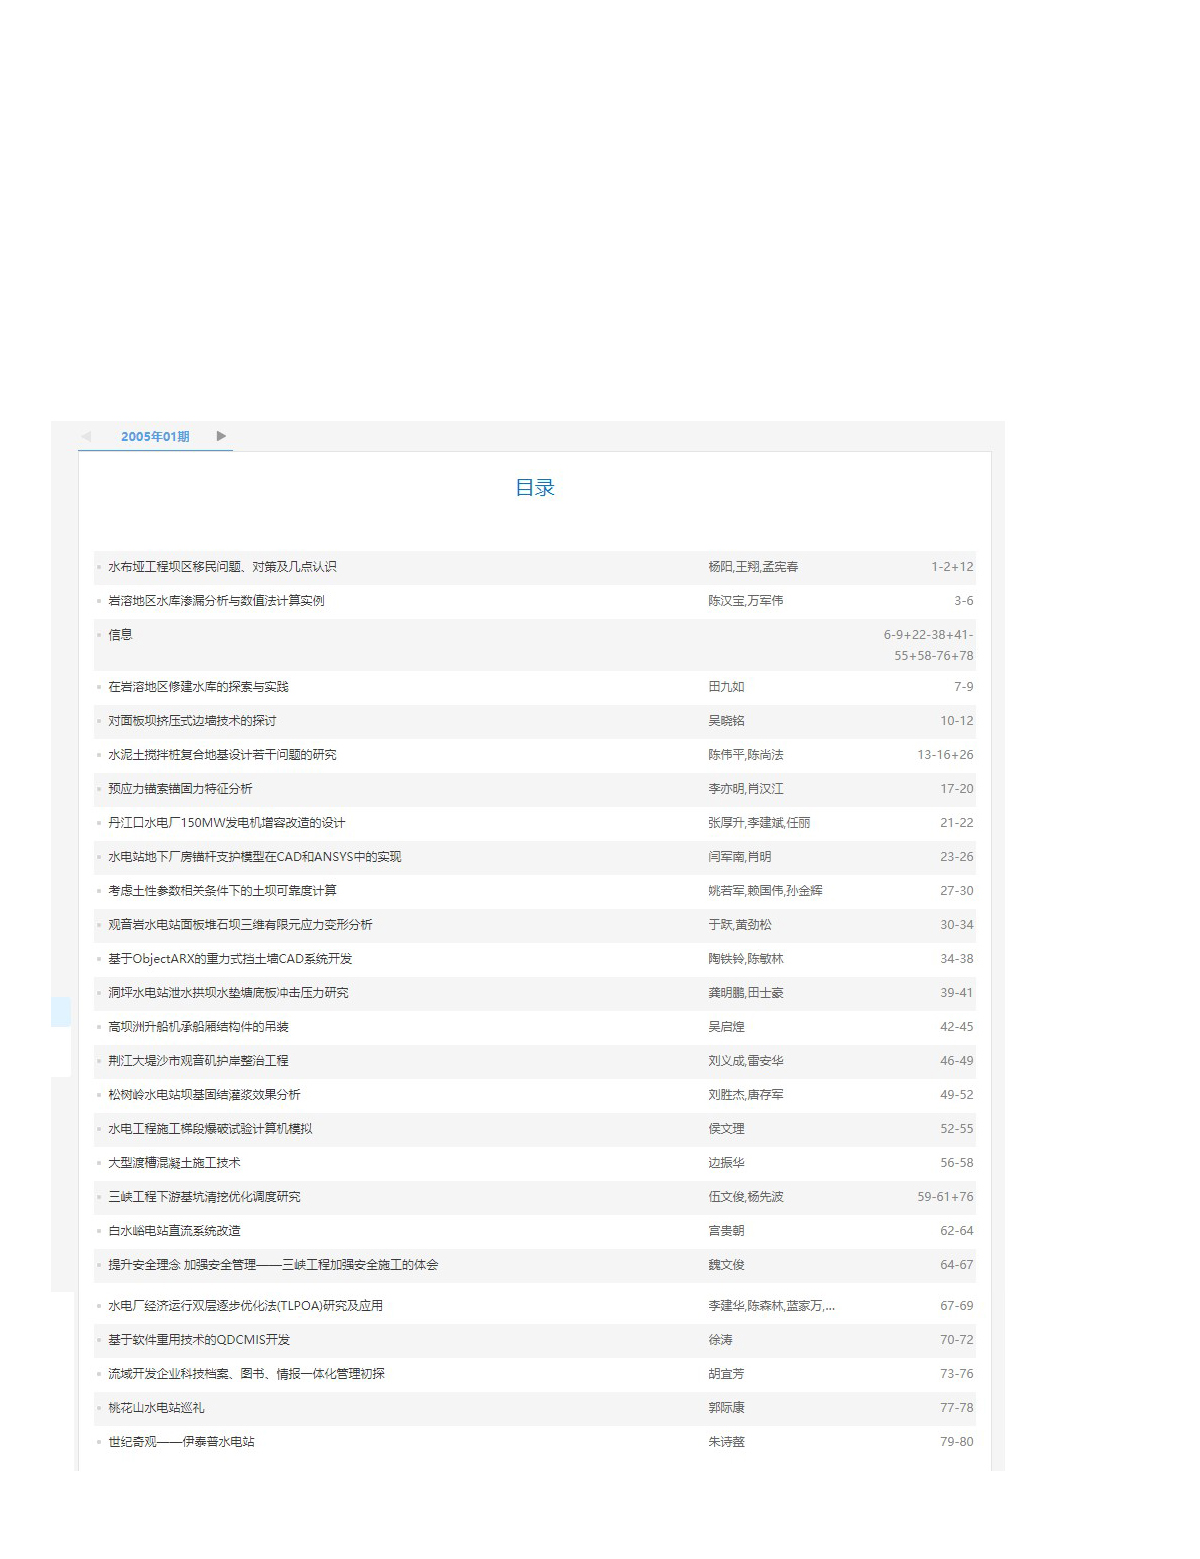Open article 荆江大堤沙市观音矶护岸整治工程
Image resolution: width=1200 pixels, height=1559 pixels.
click(x=198, y=1061)
